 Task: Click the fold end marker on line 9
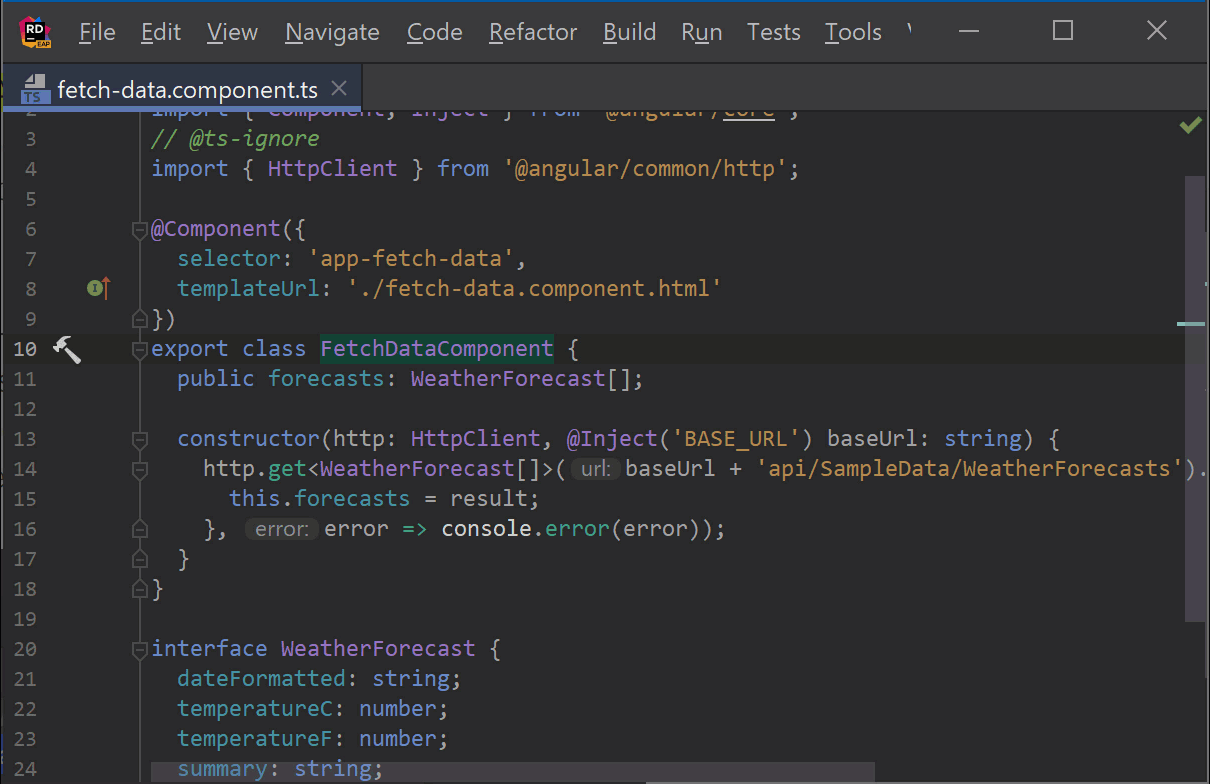pos(140,319)
